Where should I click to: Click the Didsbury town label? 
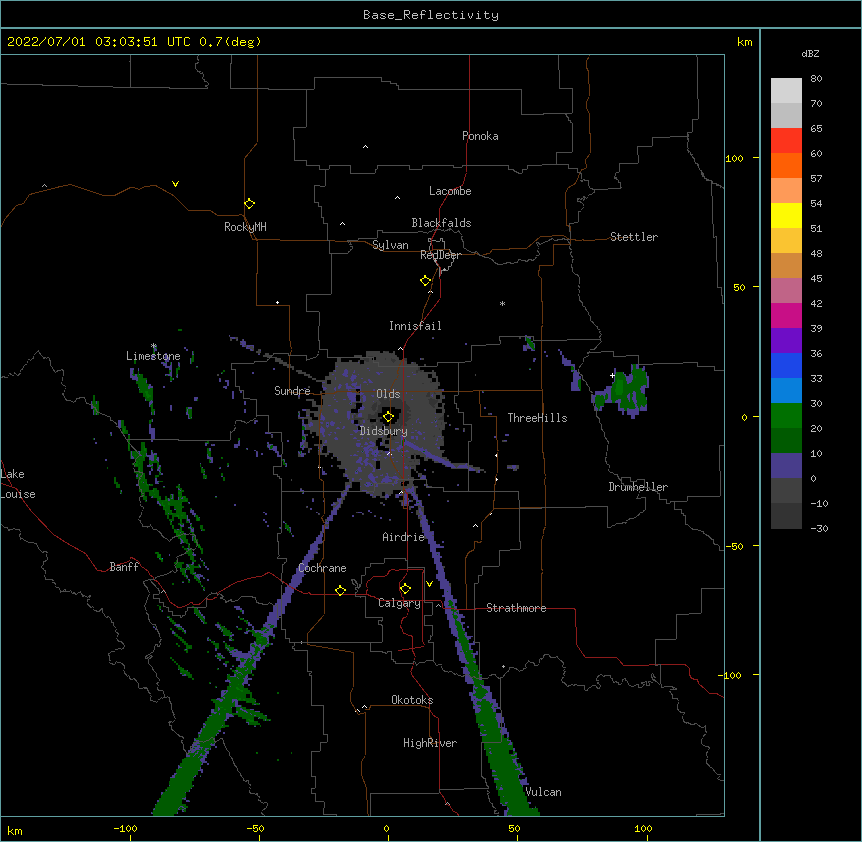(x=384, y=431)
